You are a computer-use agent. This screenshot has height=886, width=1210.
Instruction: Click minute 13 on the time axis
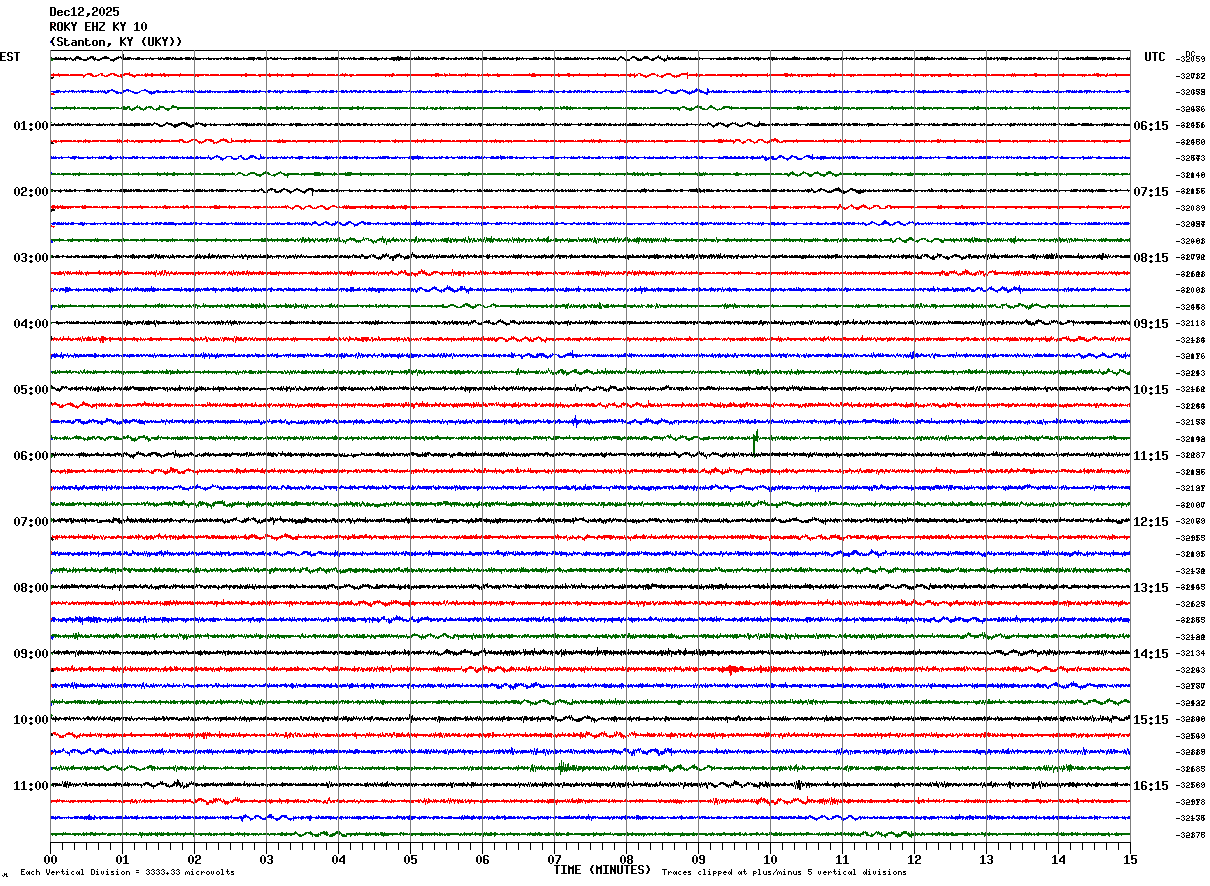coord(986,859)
